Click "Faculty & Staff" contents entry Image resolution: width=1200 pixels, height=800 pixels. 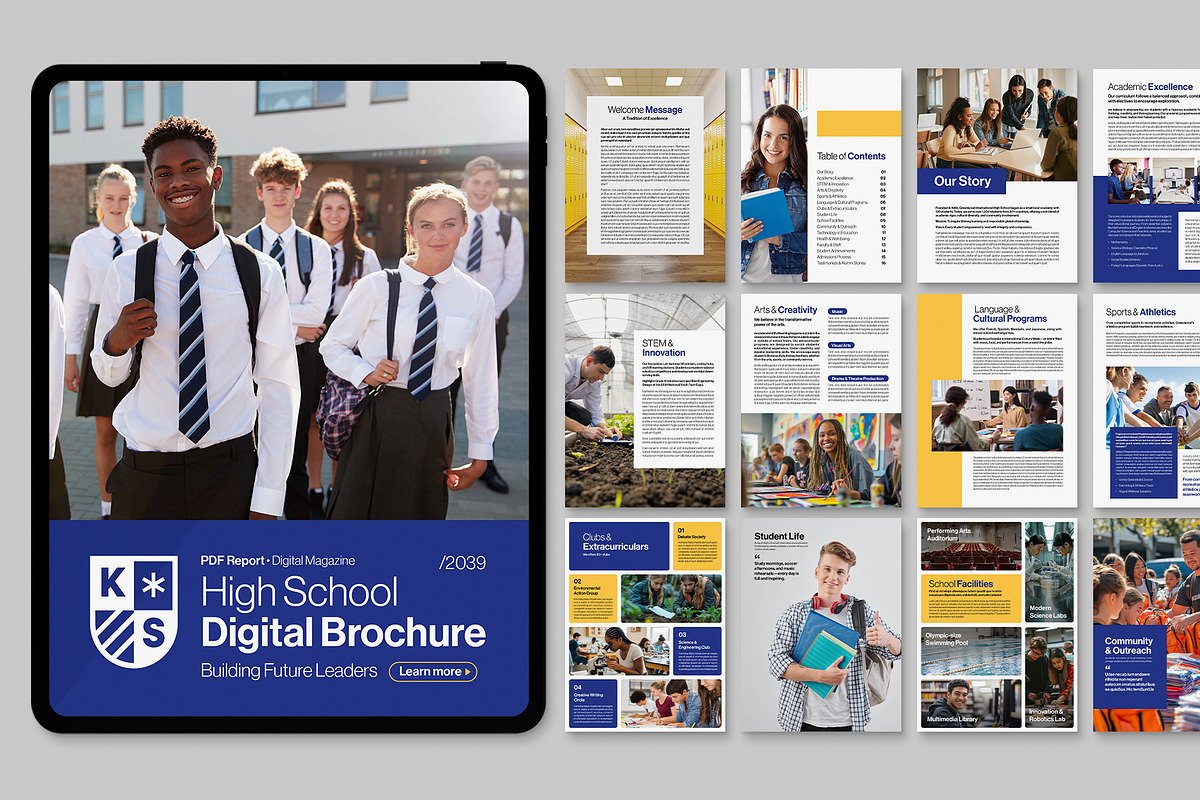click(829, 245)
